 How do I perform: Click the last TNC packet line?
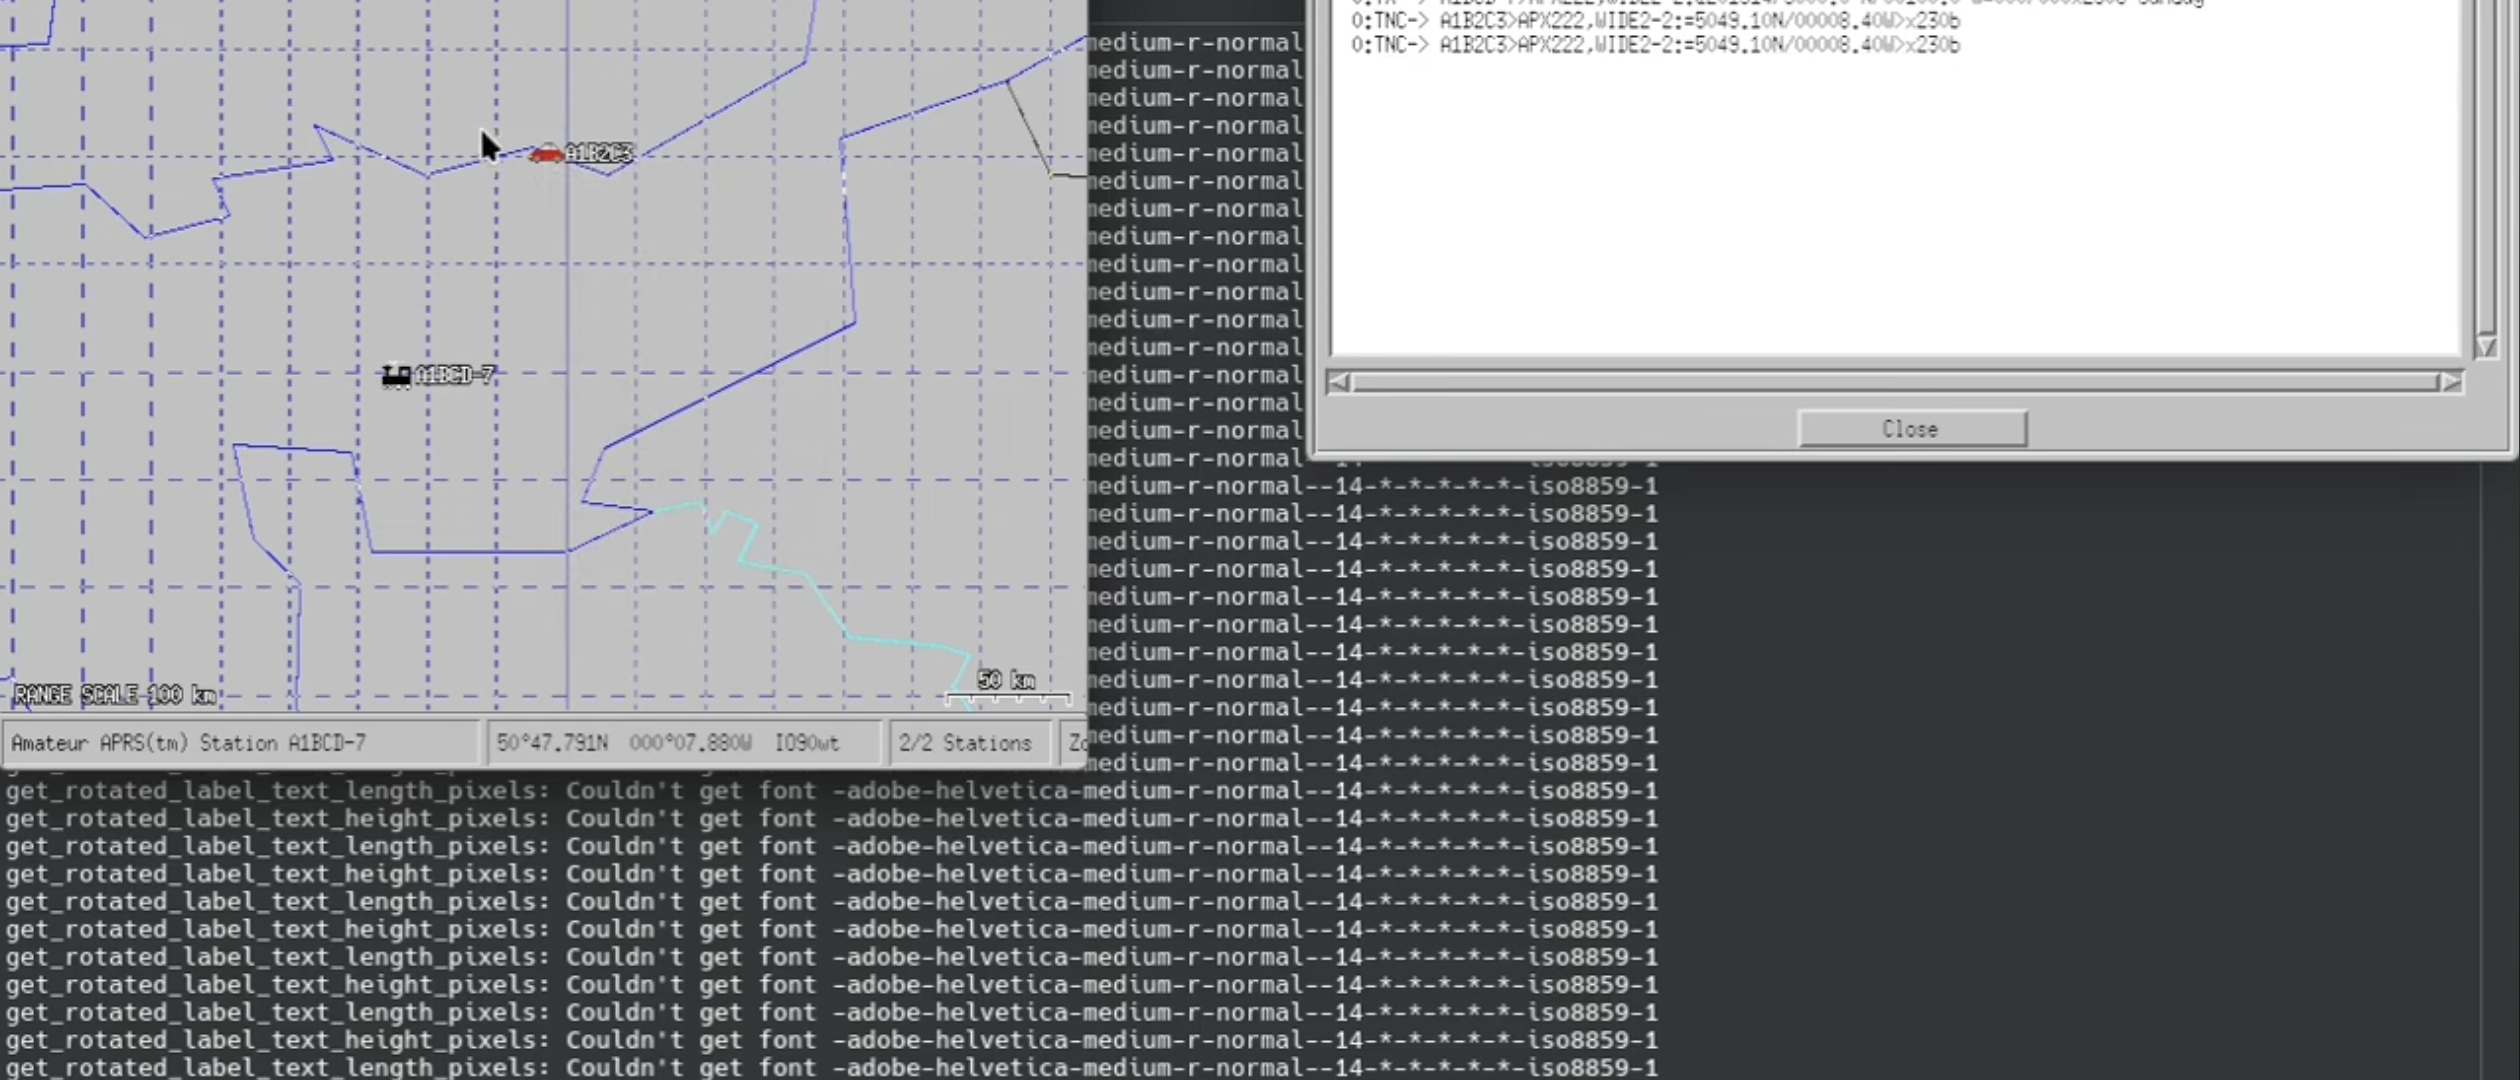point(1655,45)
